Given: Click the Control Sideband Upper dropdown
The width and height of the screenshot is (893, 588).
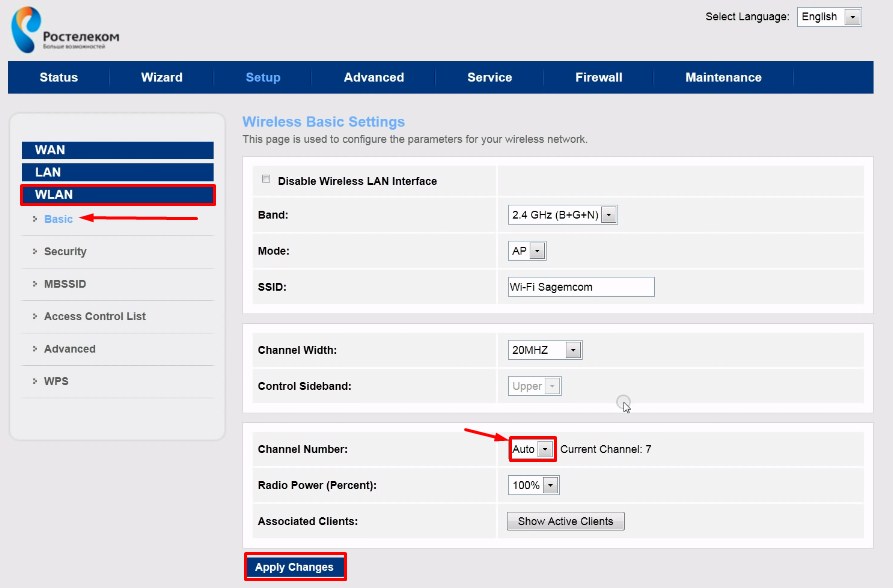Looking at the screenshot, I should point(534,386).
